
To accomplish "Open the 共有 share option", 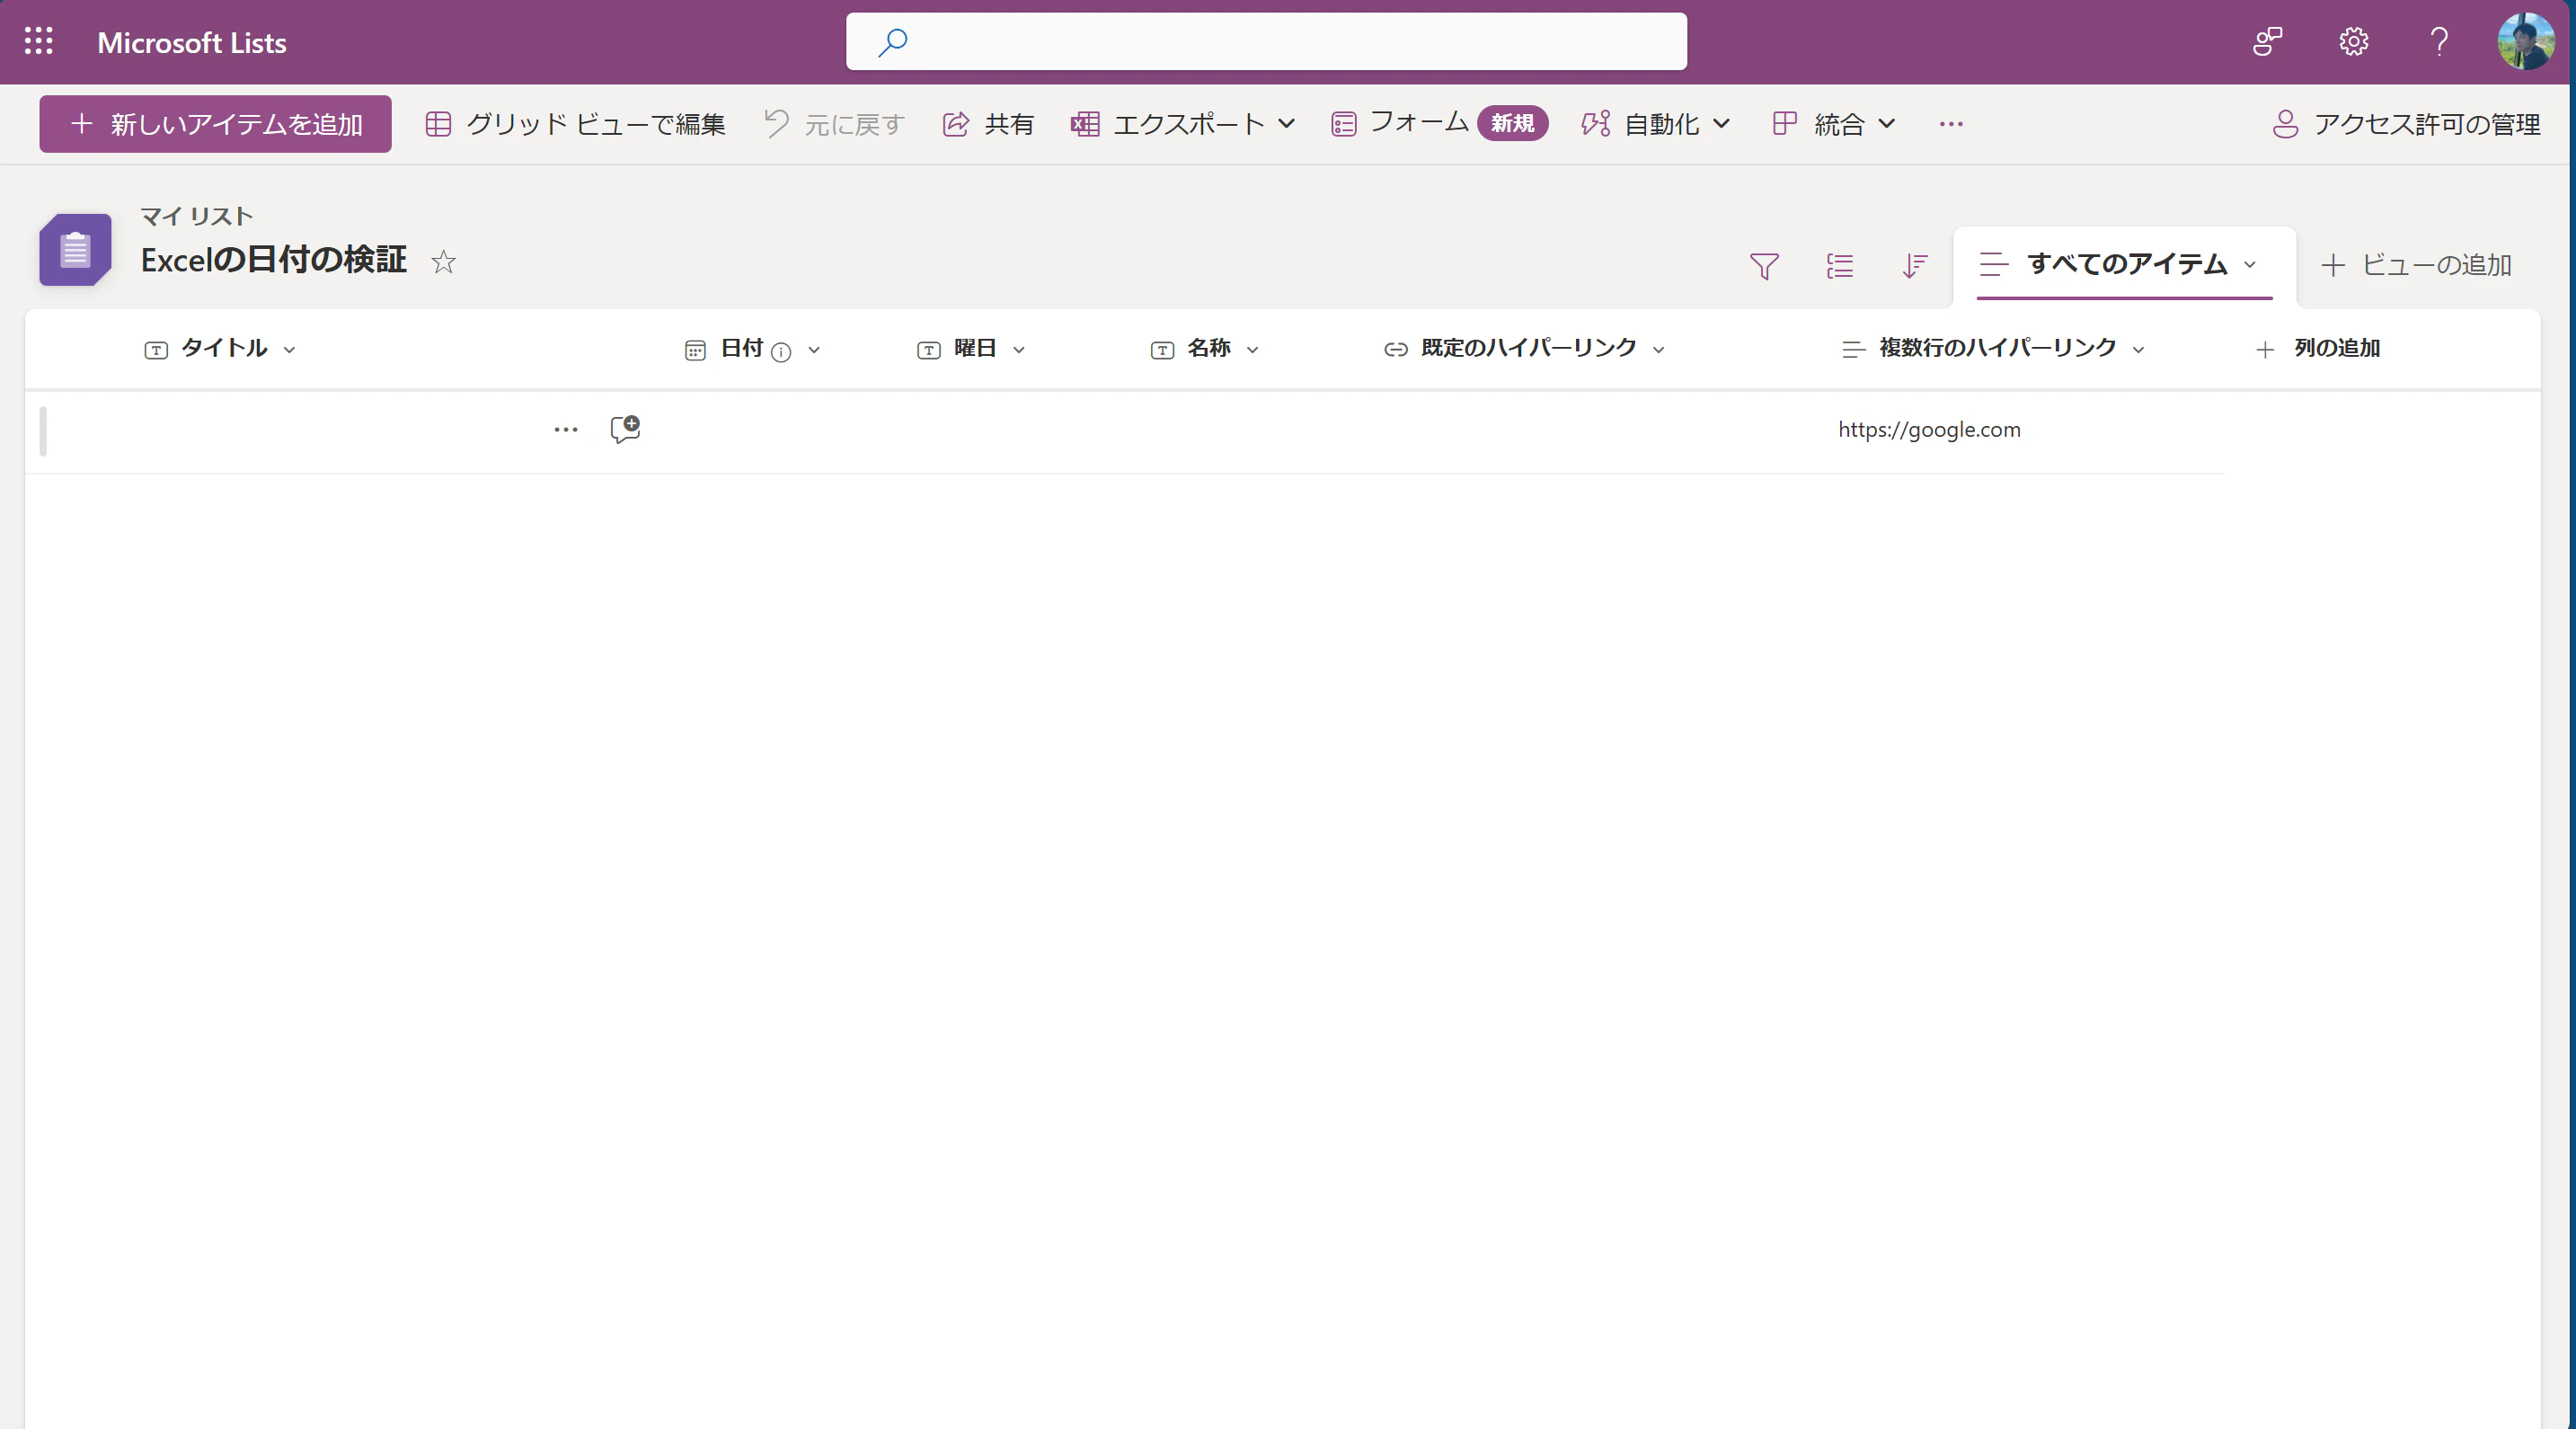I will click(988, 124).
